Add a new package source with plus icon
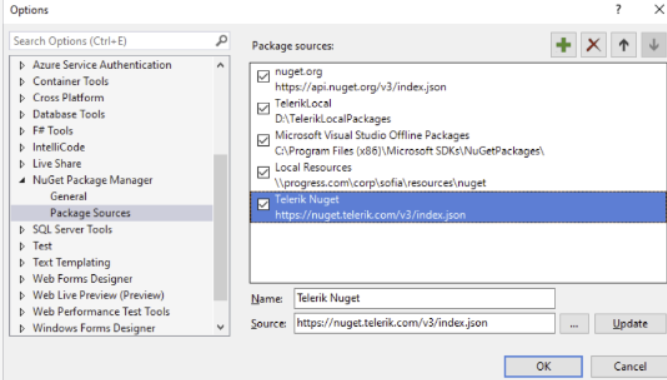667x380 pixels. [564, 45]
